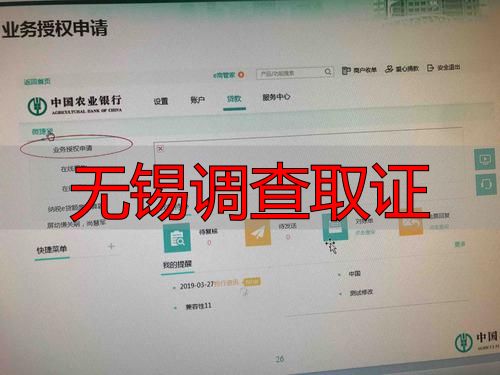Click the 待发送 paper plane icon
Viewport: 500px width, 375px height.
pyautogui.click(x=257, y=233)
